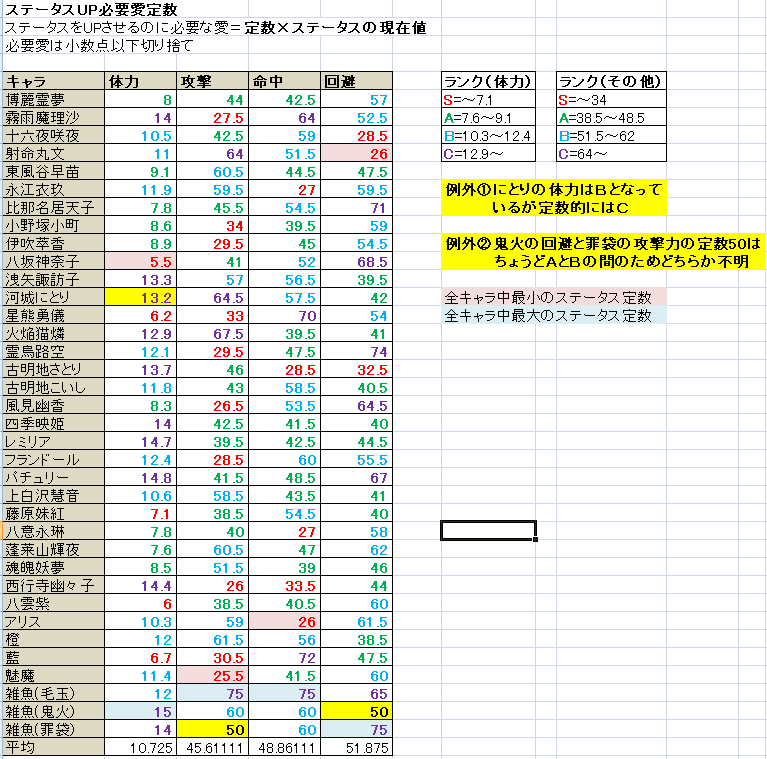Click the 雑魚(毛玉) character name cell
The height and width of the screenshot is (759, 767).
[53, 692]
